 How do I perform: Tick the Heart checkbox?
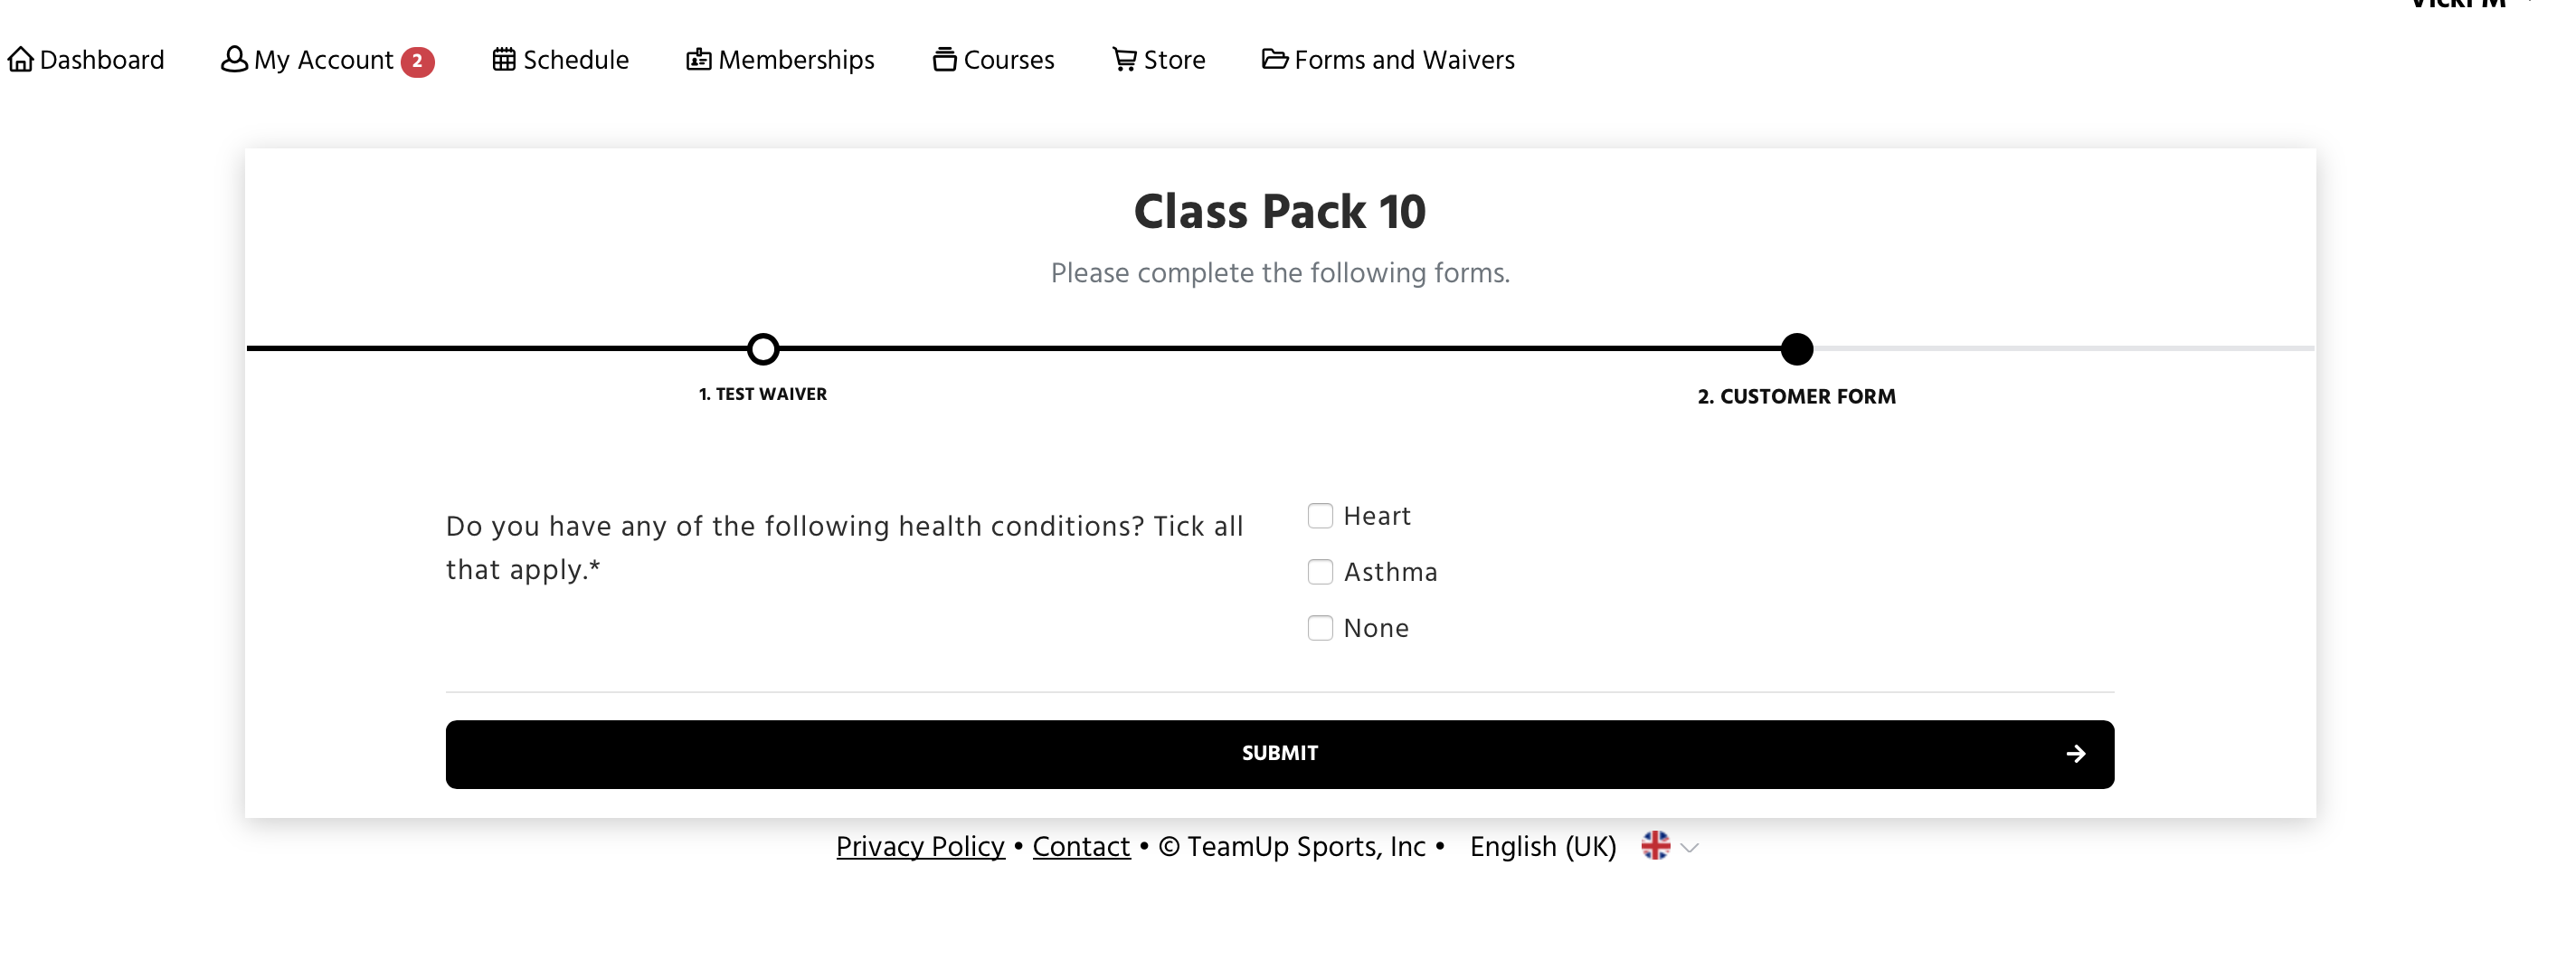[1320, 516]
